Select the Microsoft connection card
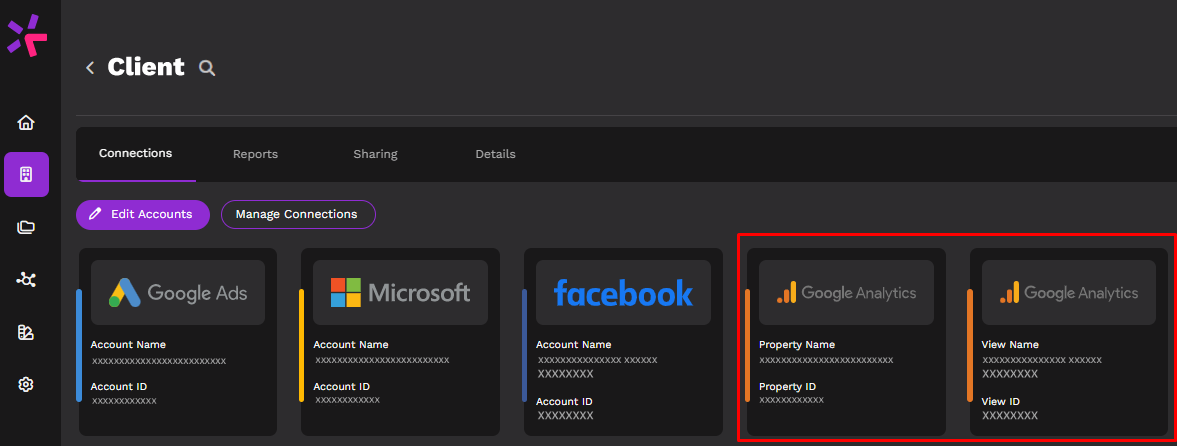This screenshot has height=446, width=1177. click(400, 341)
